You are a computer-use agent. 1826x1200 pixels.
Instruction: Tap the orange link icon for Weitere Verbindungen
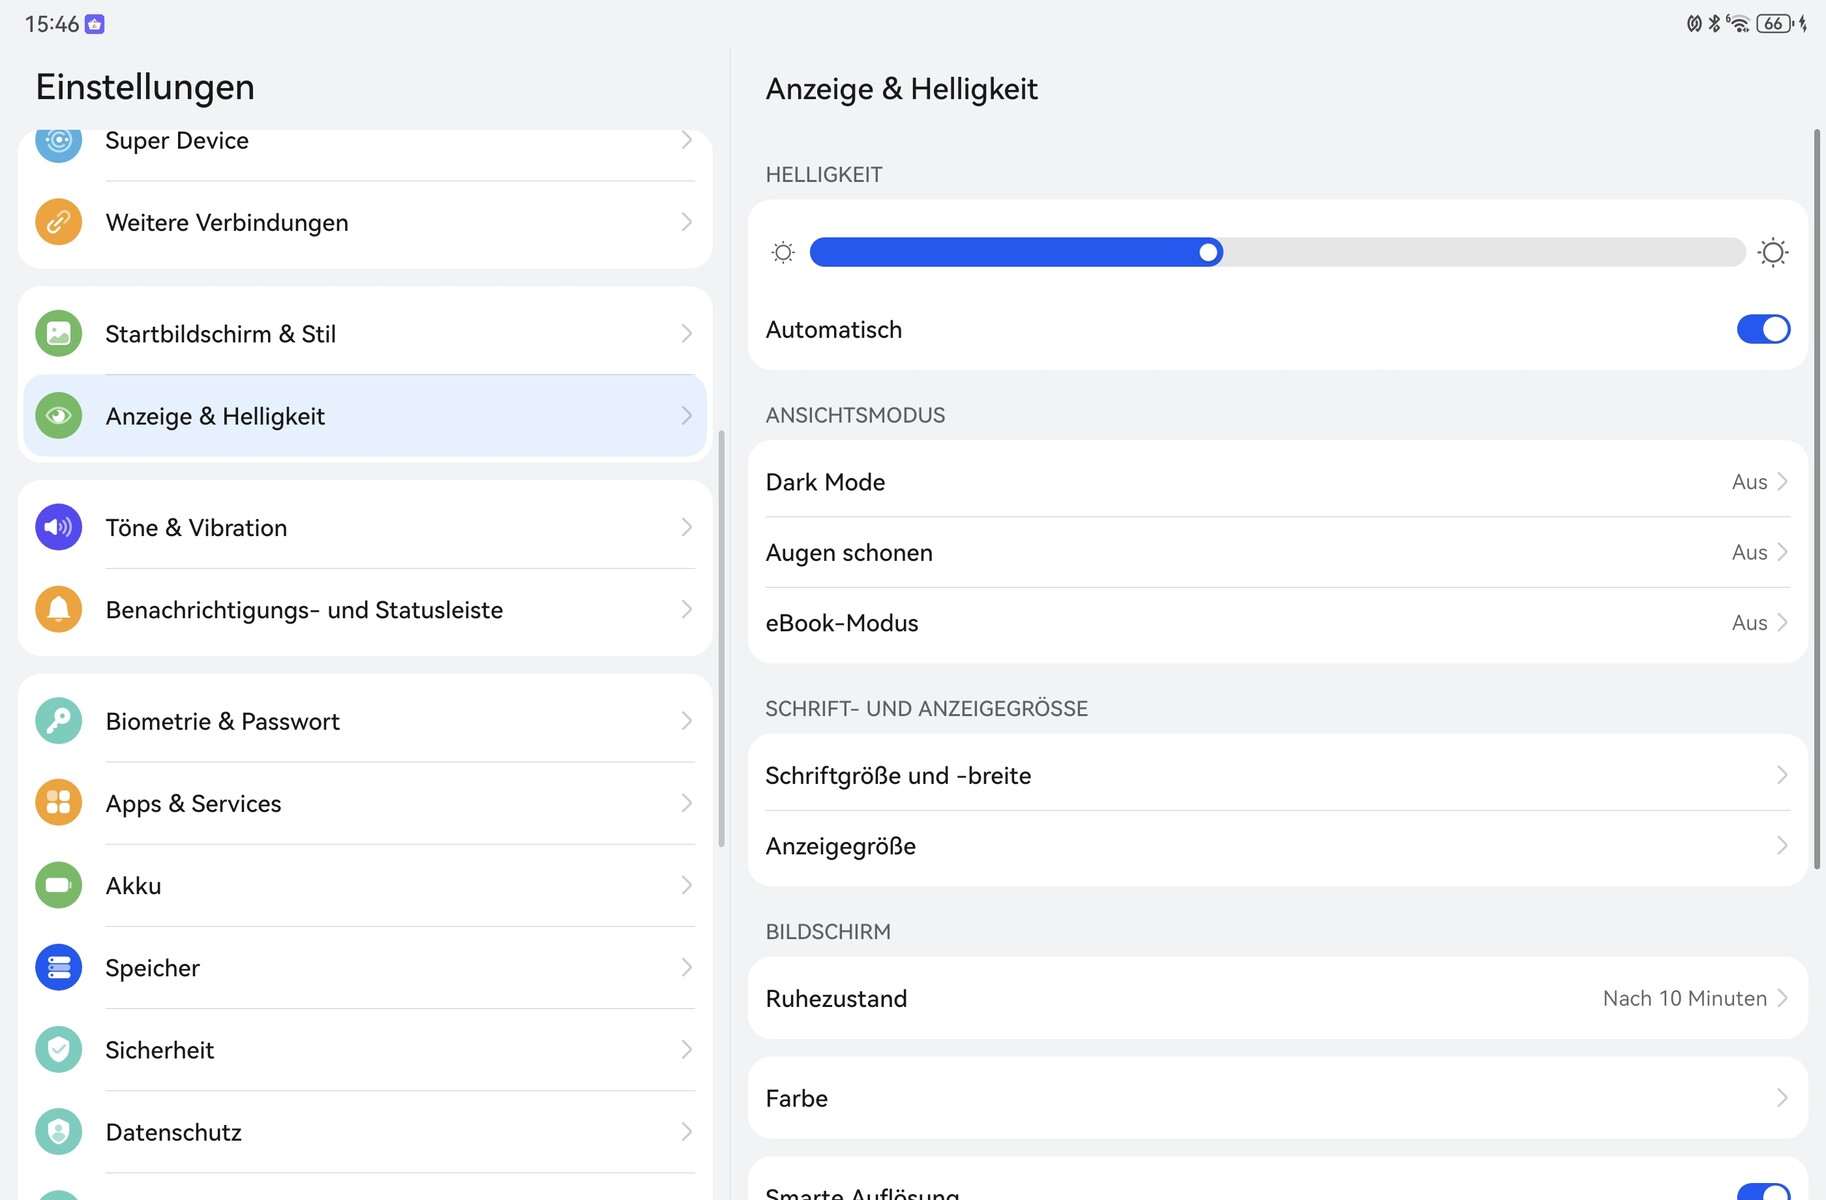tap(58, 222)
